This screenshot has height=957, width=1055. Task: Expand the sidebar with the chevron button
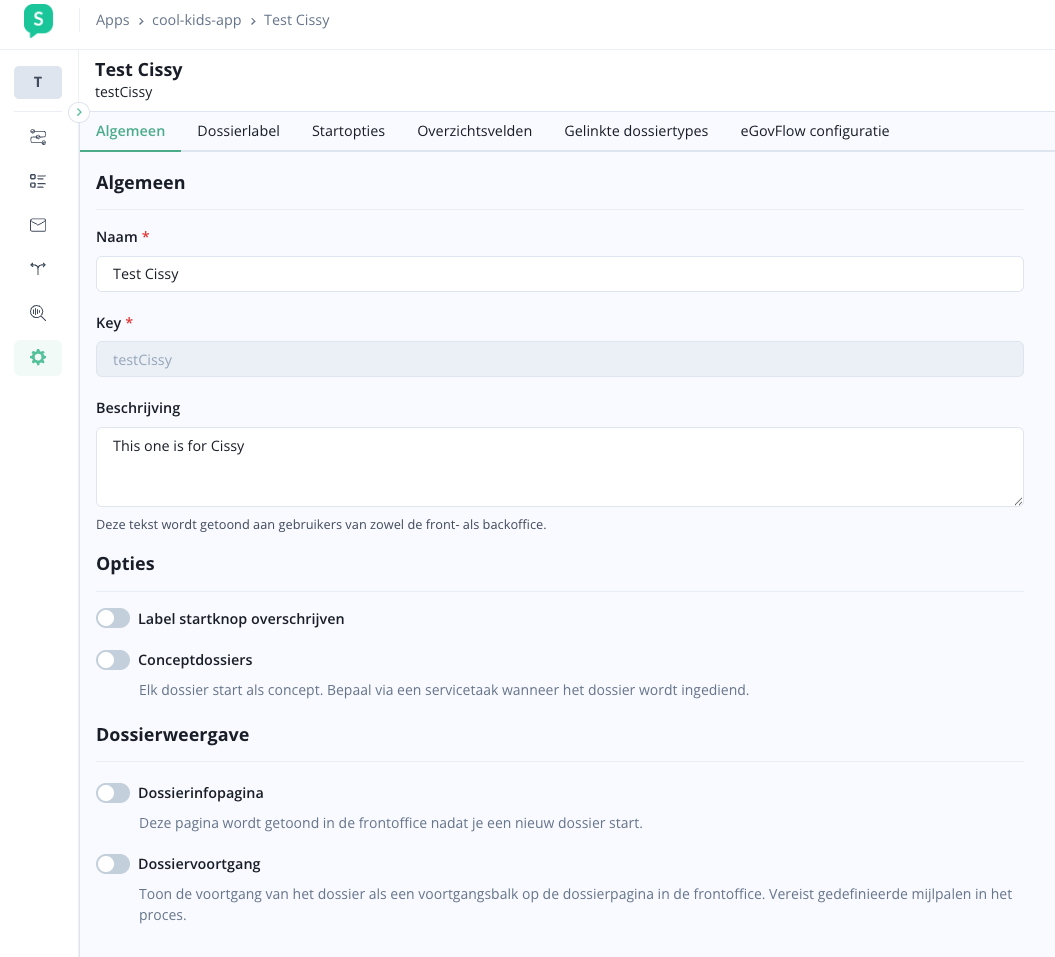79,112
